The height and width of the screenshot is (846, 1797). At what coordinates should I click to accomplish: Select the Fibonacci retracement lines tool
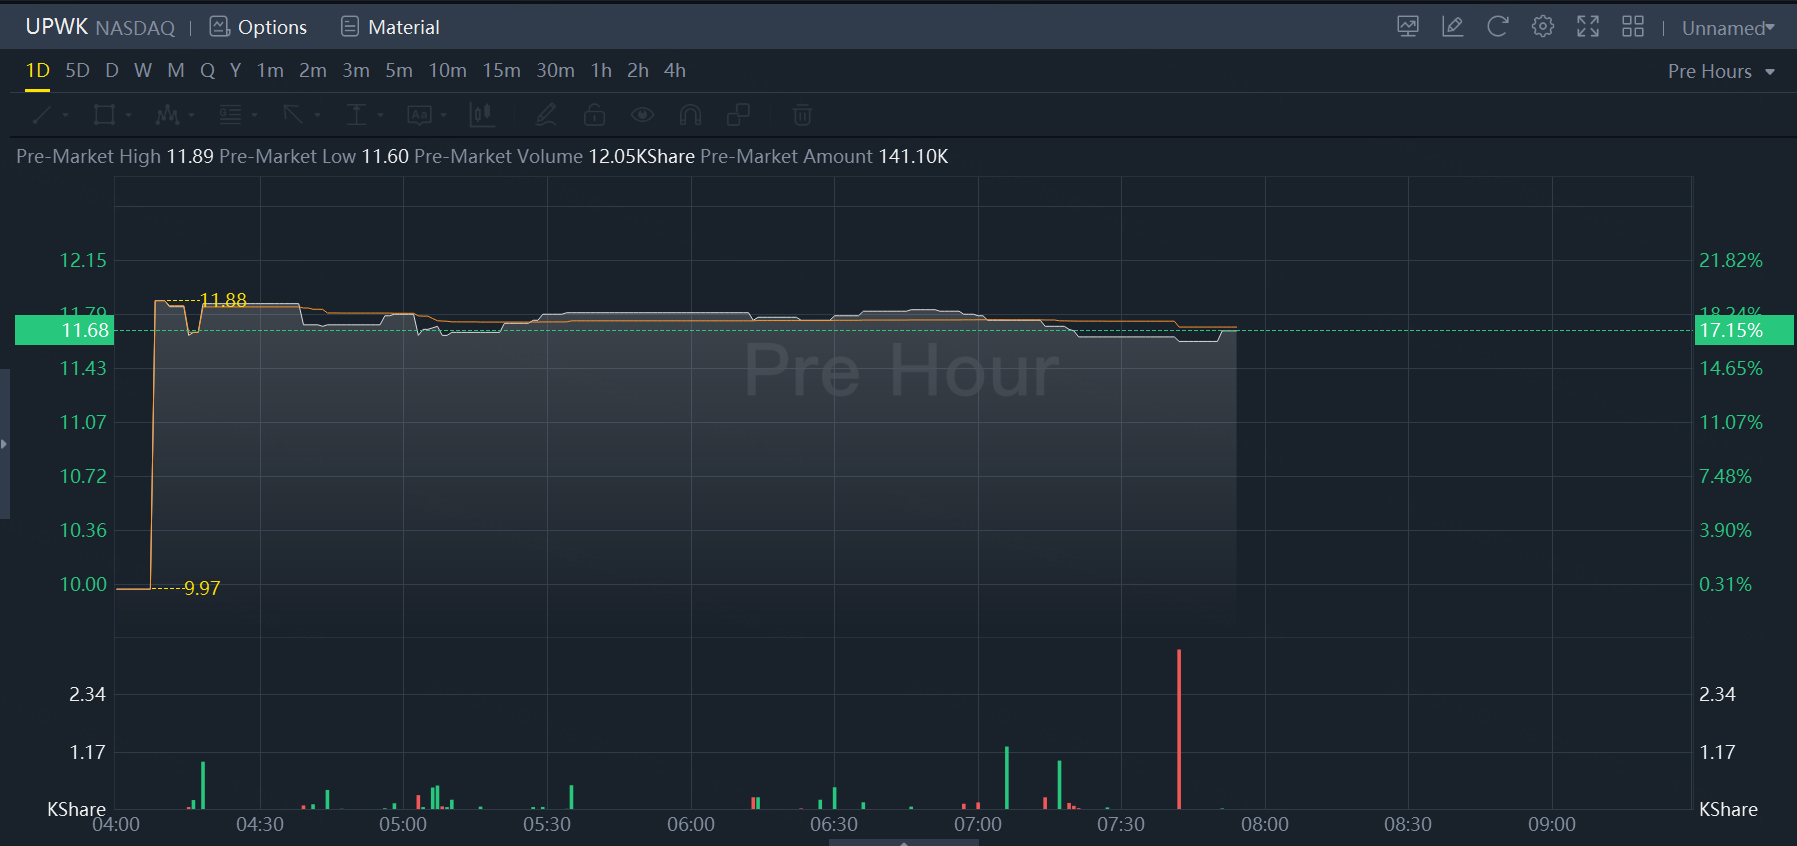(x=230, y=115)
